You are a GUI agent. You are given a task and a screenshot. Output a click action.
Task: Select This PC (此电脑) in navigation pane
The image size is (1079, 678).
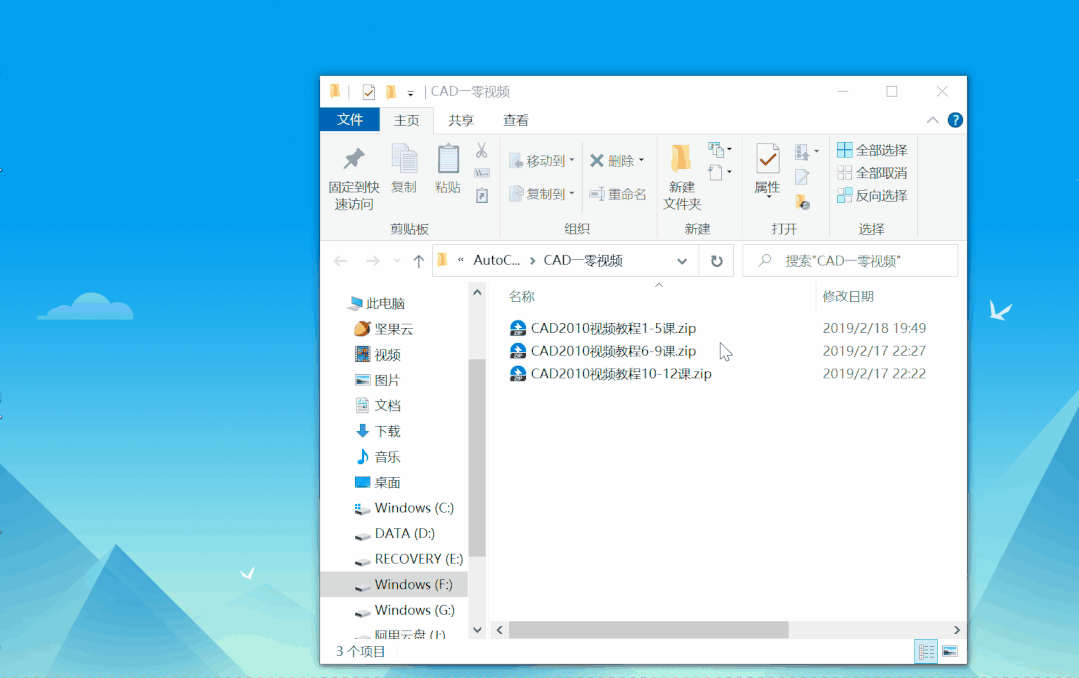(x=377, y=304)
